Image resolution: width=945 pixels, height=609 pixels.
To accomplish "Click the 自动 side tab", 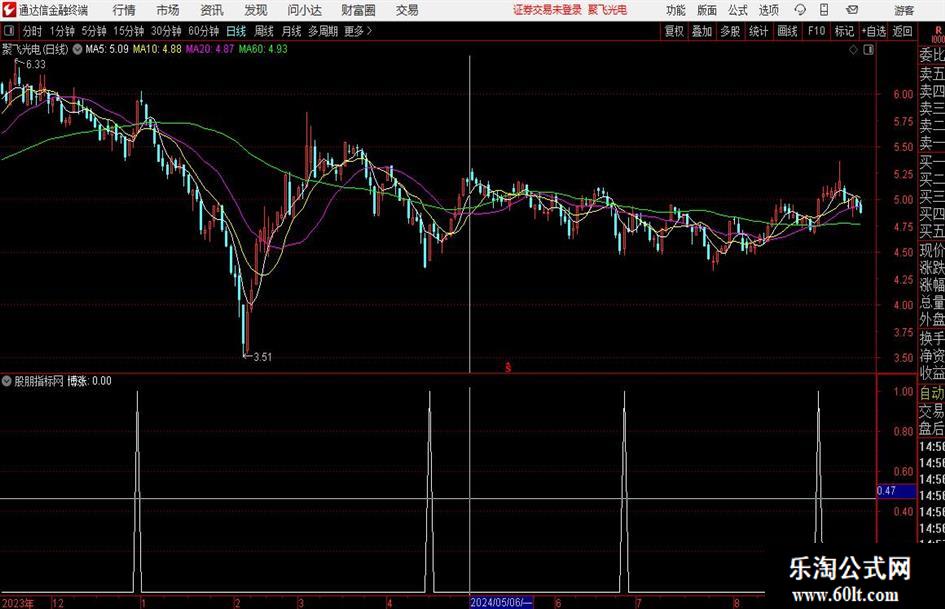I will pyautogui.click(x=932, y=393).
